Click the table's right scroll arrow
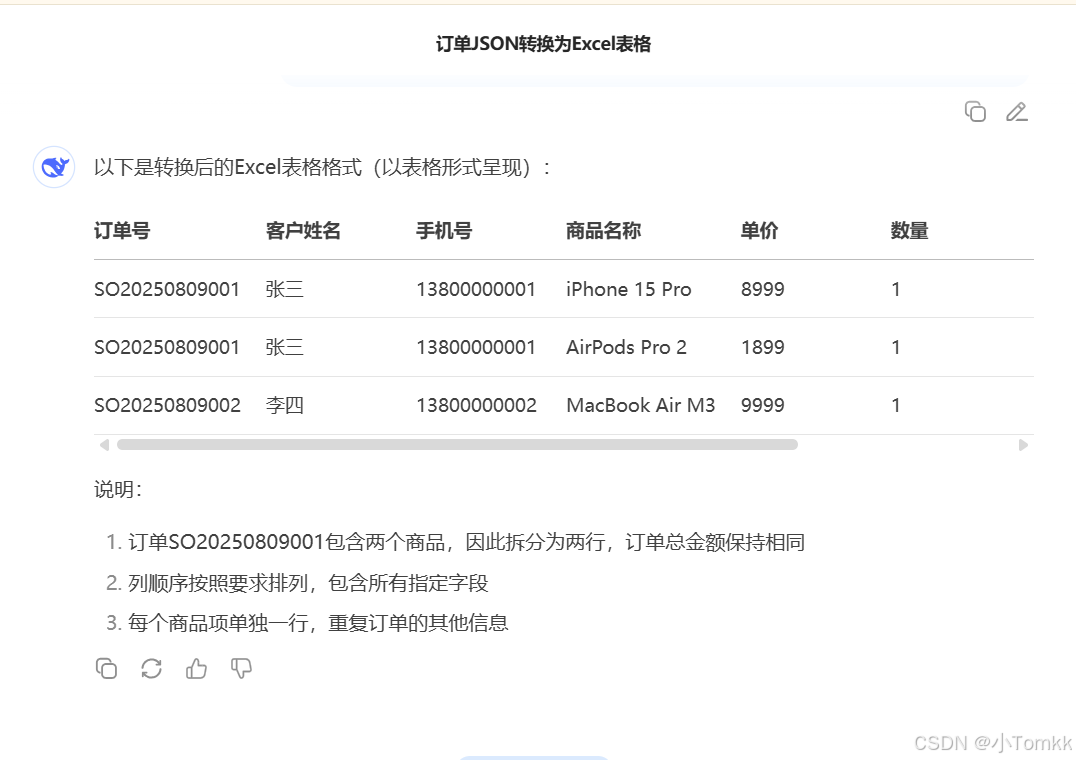 pyautogui.click(x=1023, y=445)
